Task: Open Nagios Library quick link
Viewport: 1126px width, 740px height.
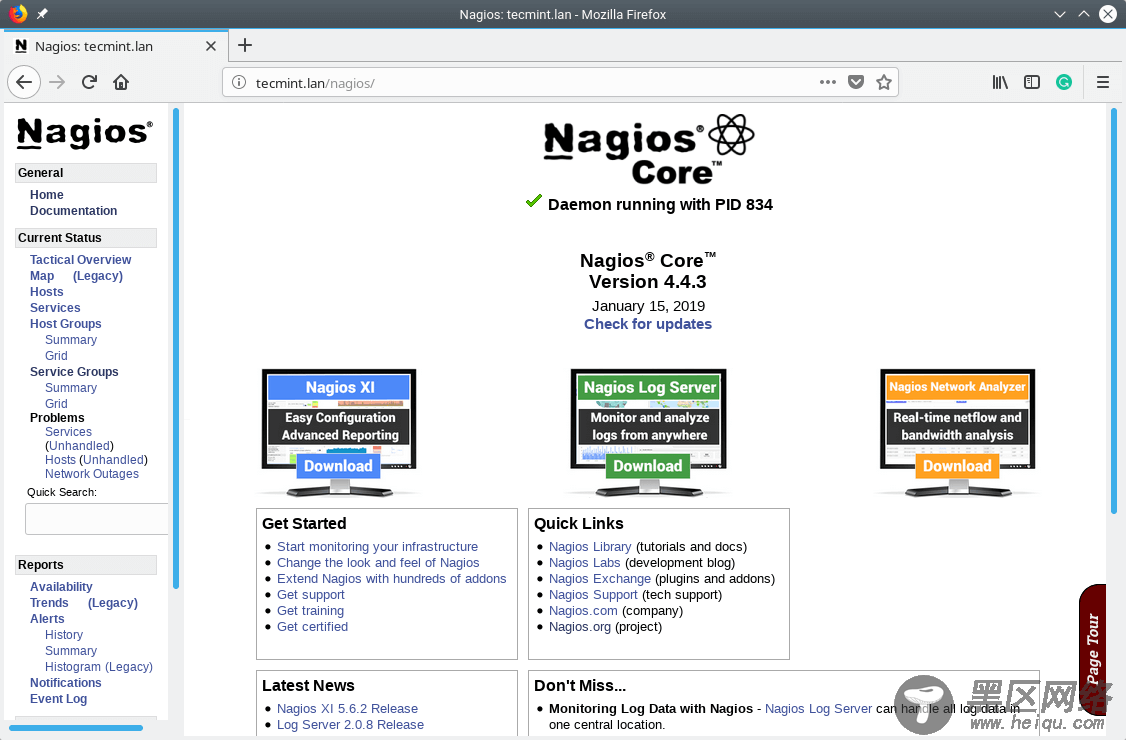Action: coord(590,547)
